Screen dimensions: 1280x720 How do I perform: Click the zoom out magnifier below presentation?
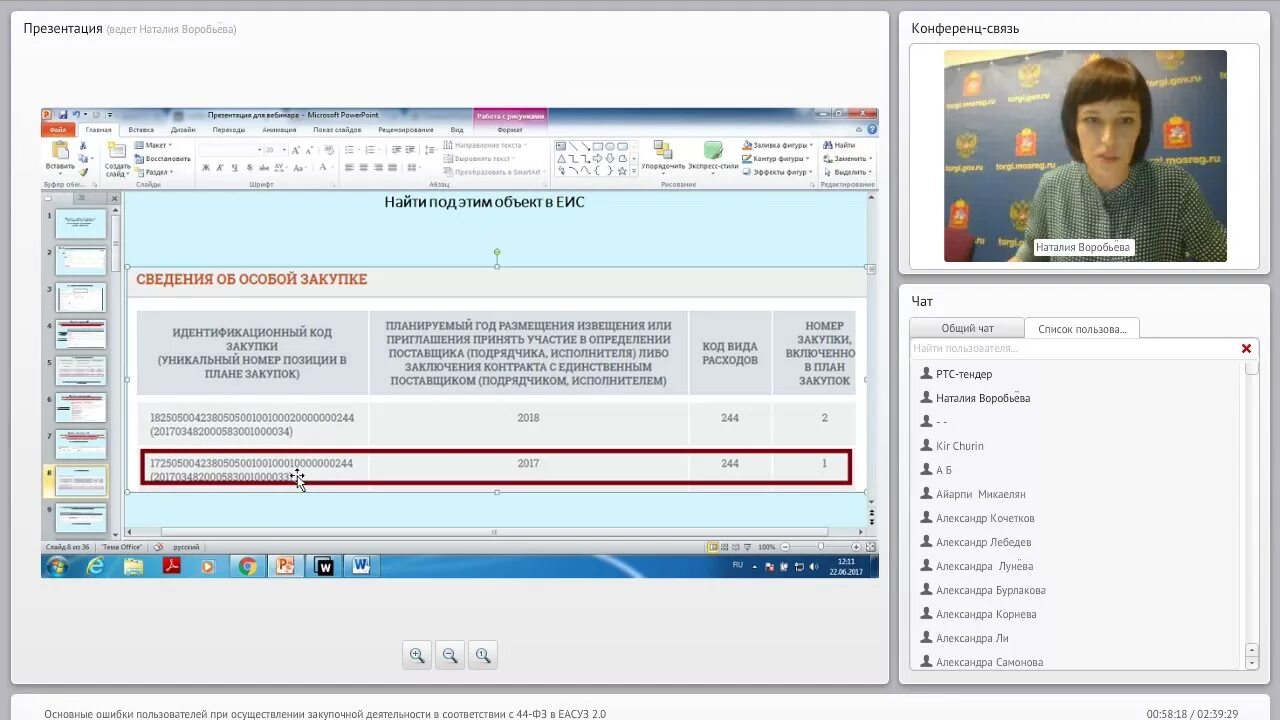pyautogui.click(x=450, y=656)
